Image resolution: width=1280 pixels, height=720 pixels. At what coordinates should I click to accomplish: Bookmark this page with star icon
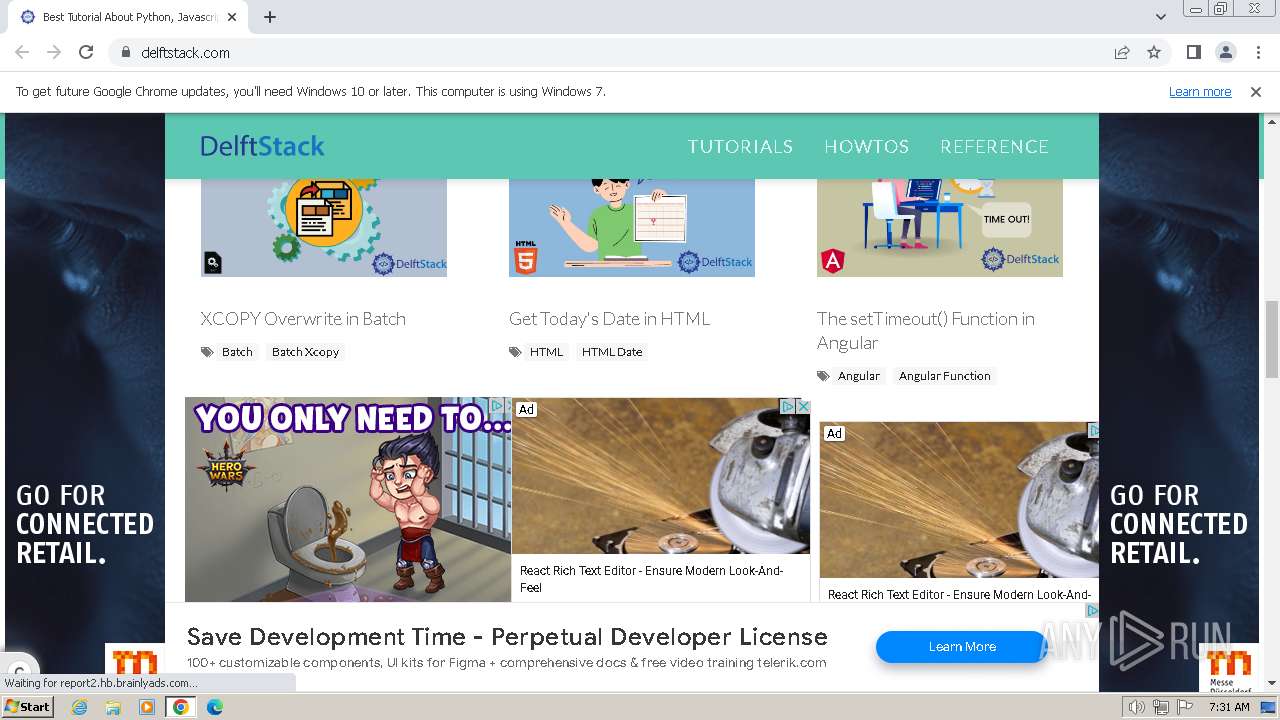[1154, 52]
